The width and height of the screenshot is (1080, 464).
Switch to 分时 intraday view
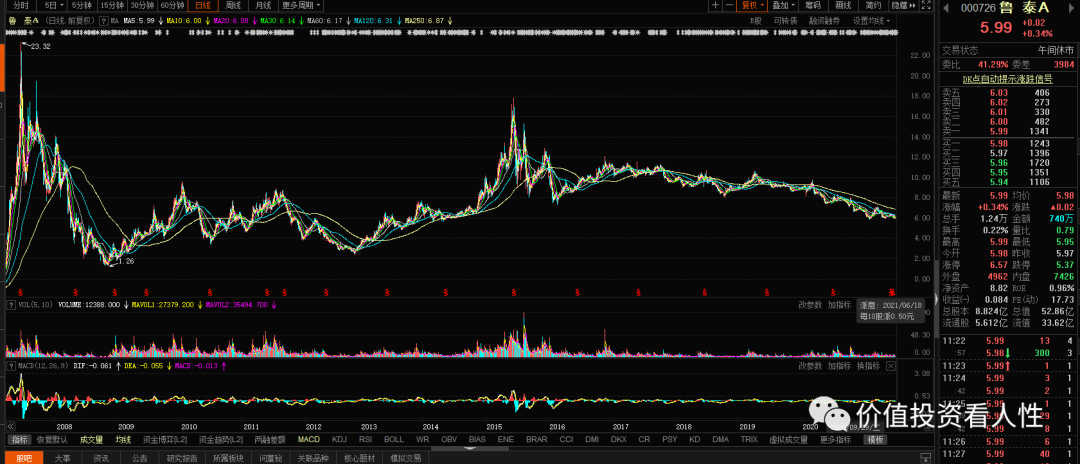[20, 6]
